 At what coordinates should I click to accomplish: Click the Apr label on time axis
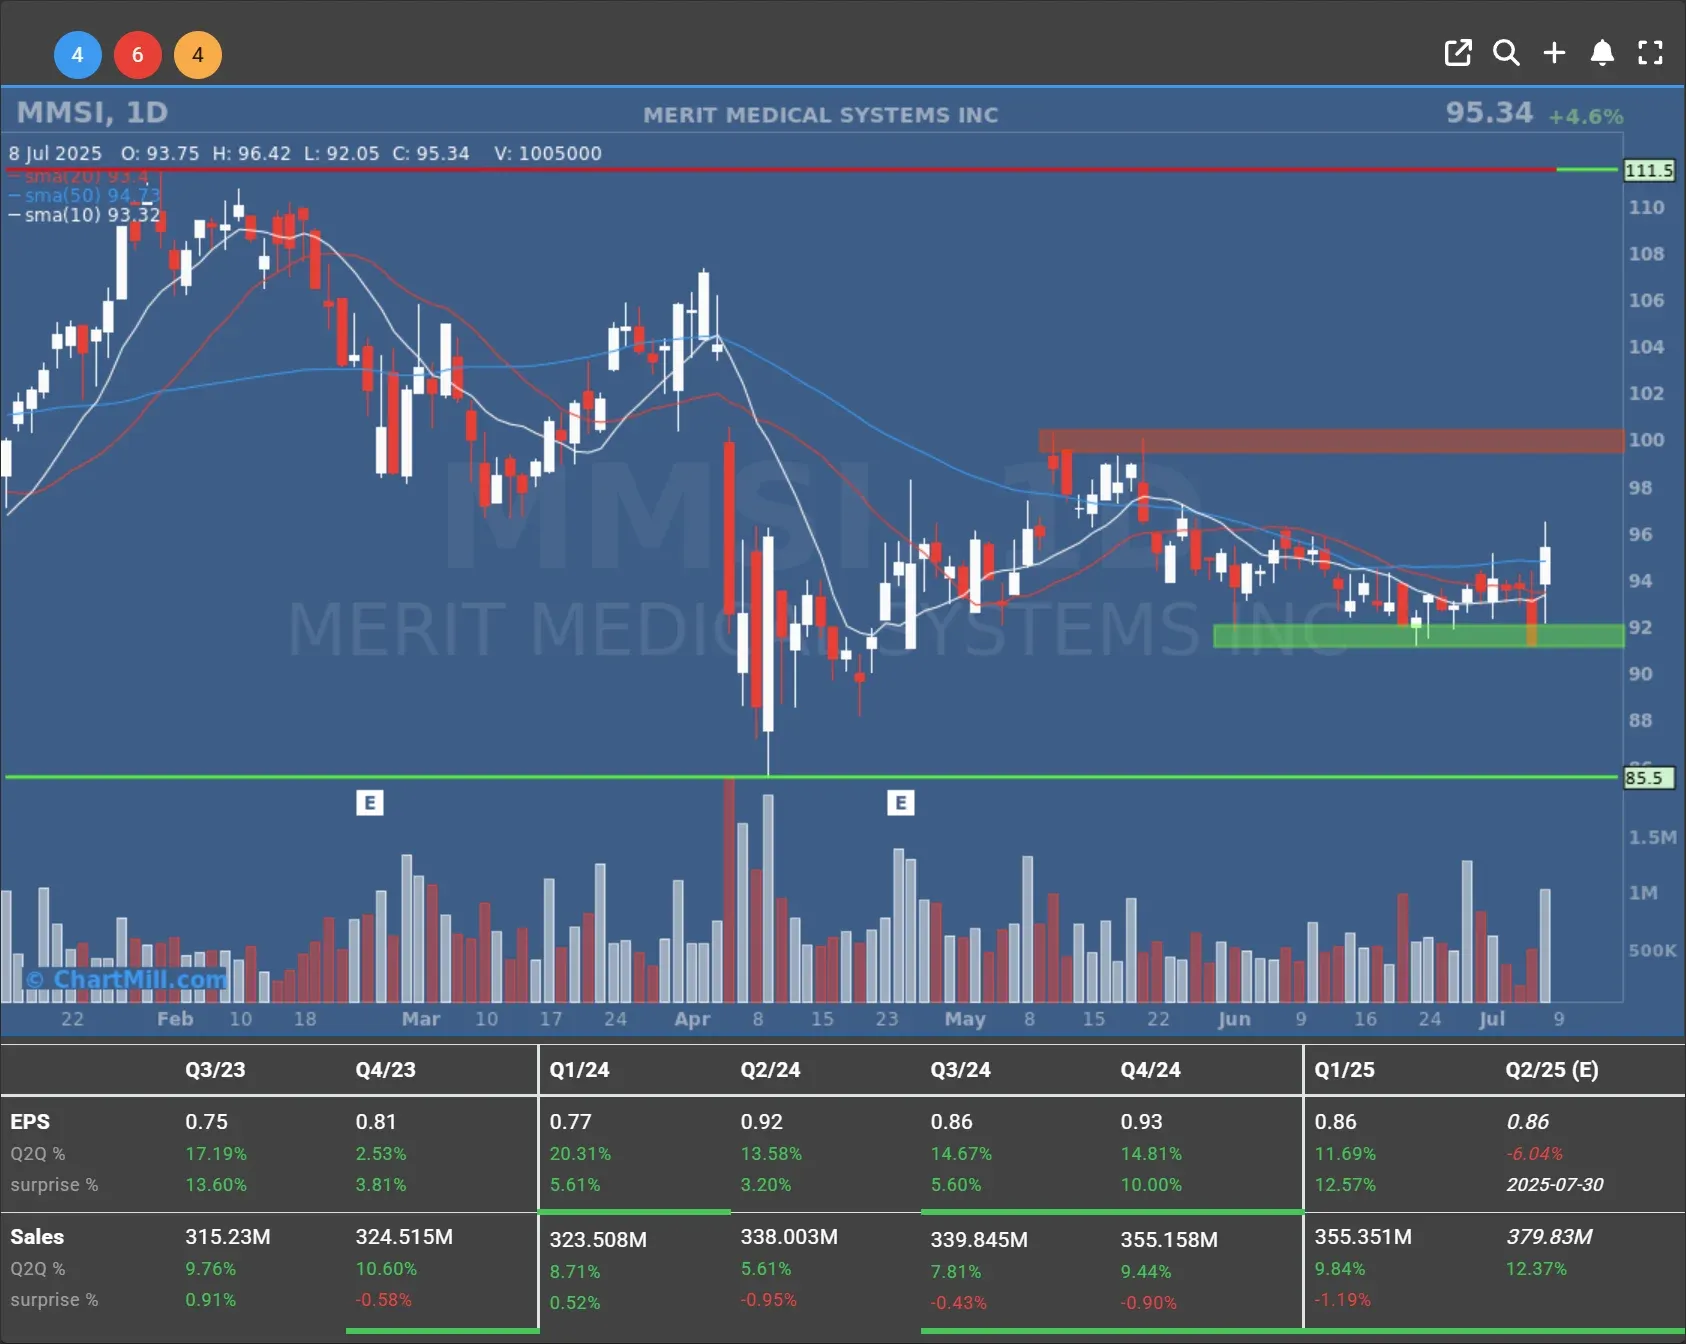(x=692, y=1018)
